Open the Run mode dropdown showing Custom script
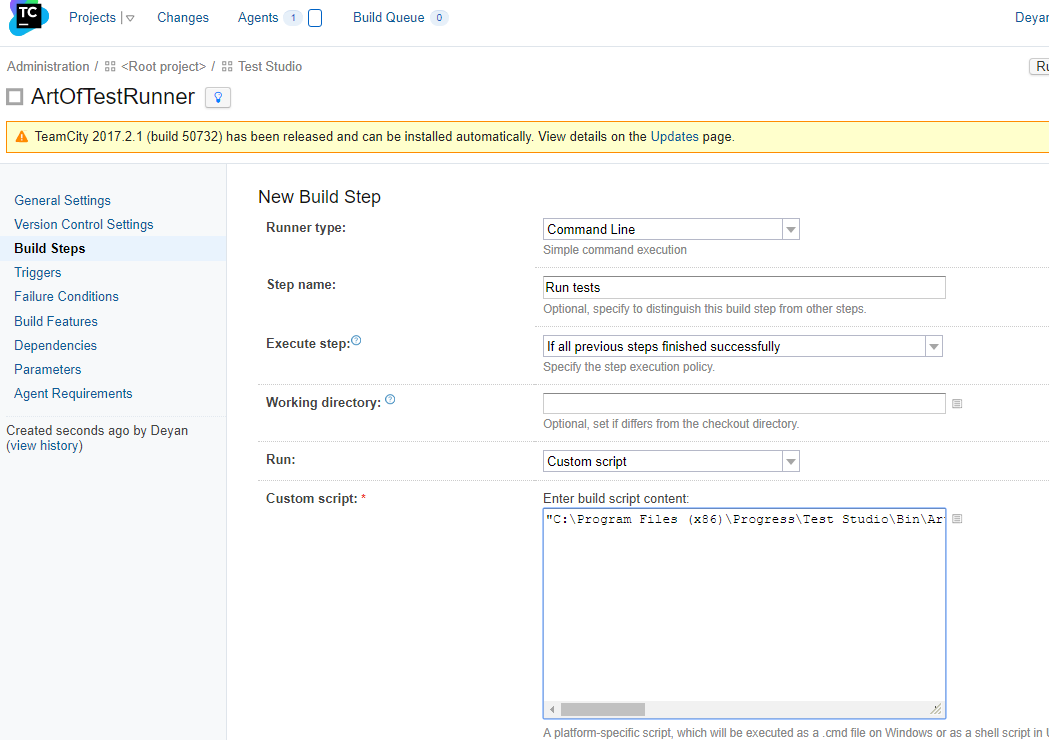The height and width of the screenshot is (740, 1049). (x=791, y=462)
